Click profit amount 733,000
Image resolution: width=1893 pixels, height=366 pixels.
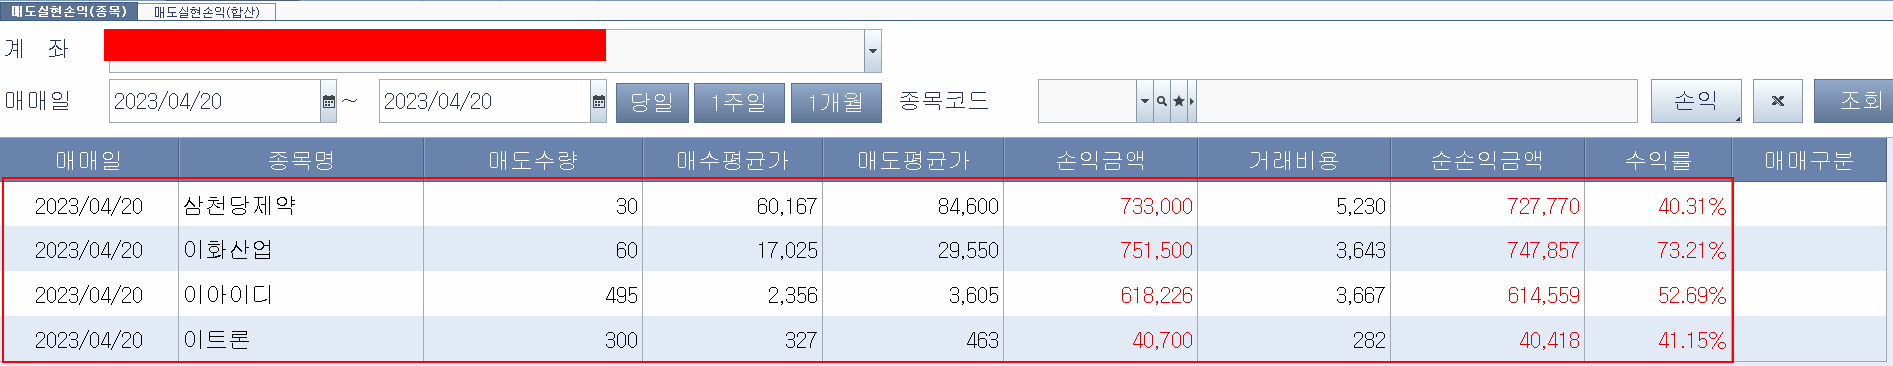click(x=1156, y=207)
